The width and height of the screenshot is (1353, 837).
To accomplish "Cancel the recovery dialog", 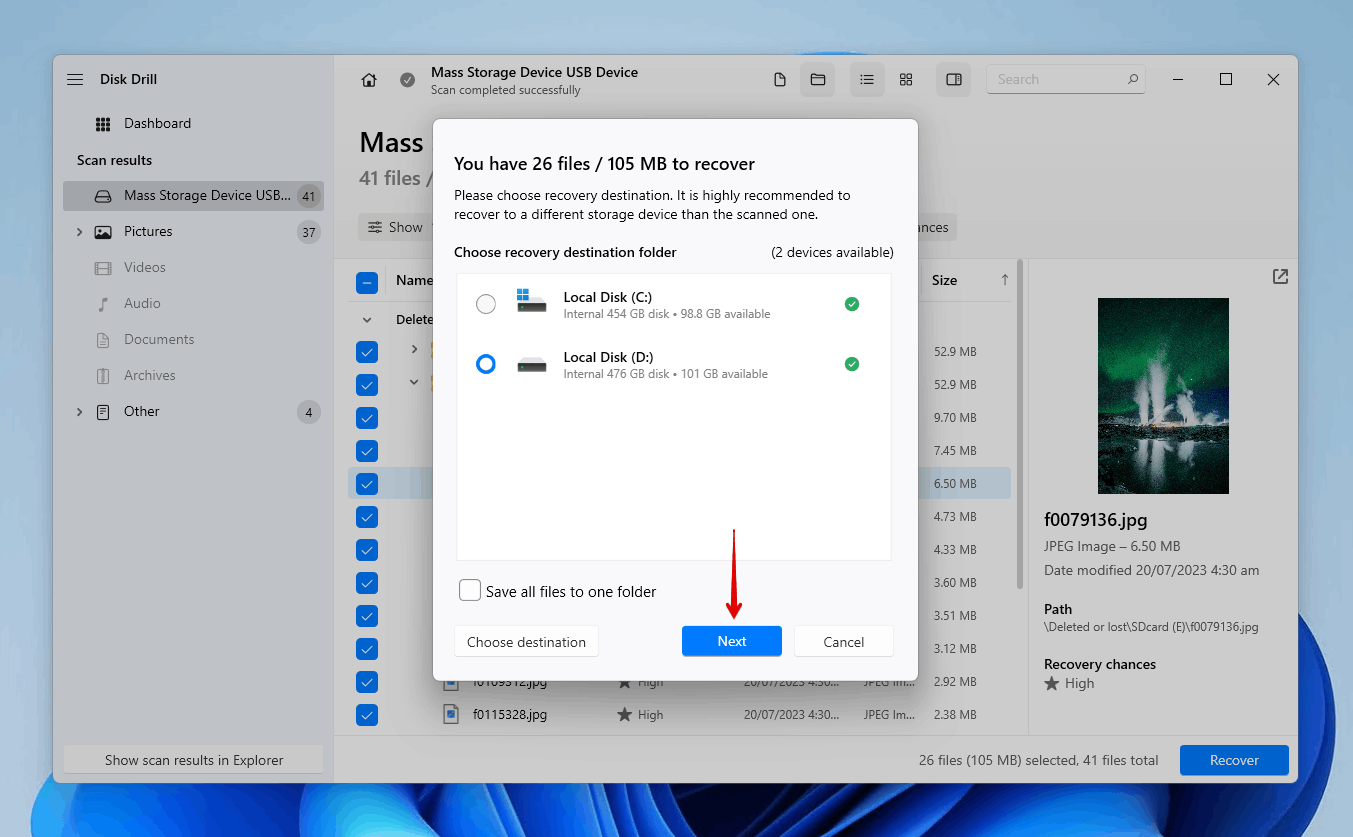I will [x=844, y=642].
